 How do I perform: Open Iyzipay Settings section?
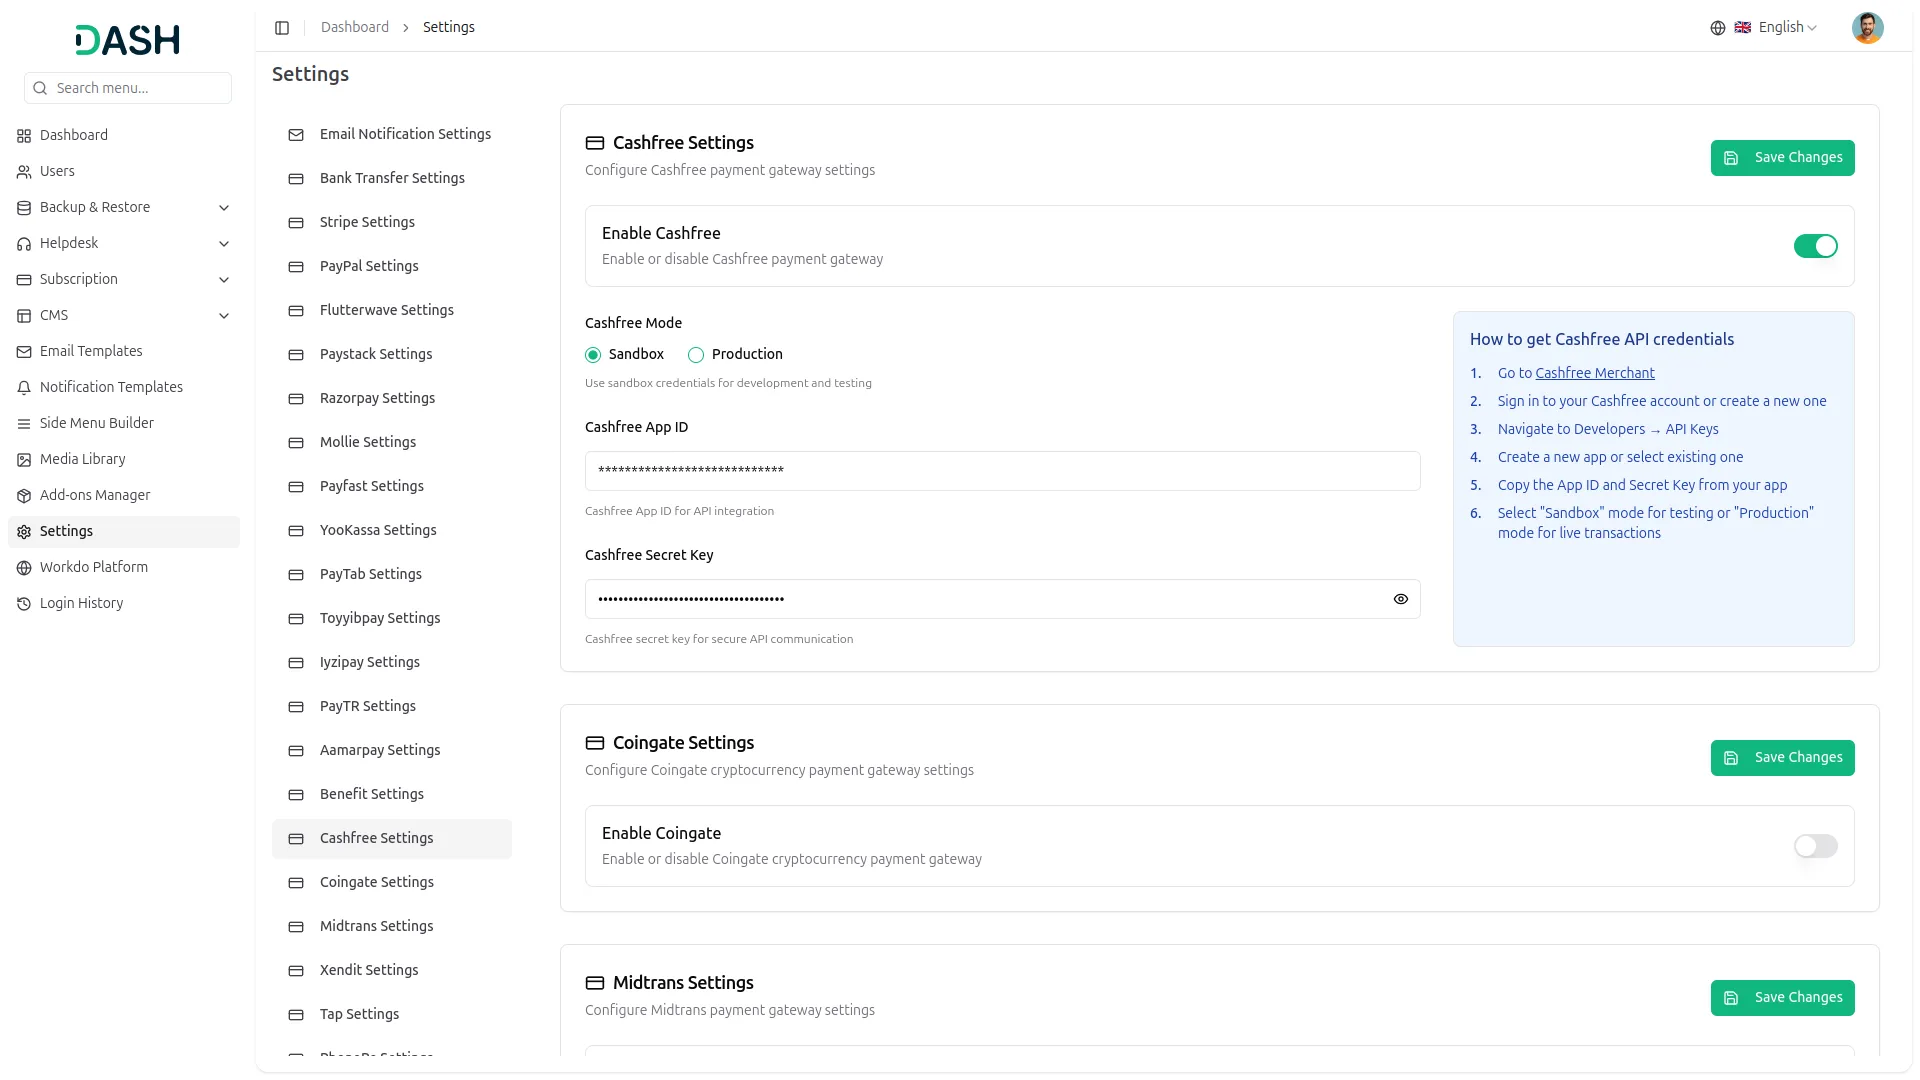(x=392, y=663)
